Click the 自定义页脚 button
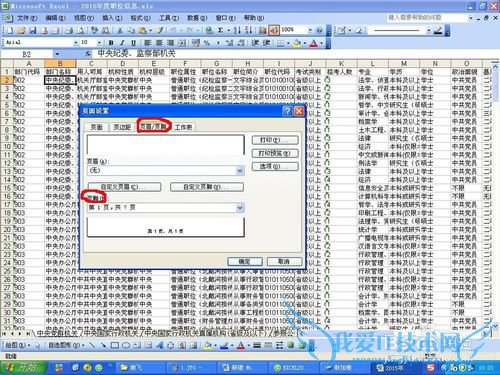Image resolution: width=500 pixels, height=375 pixels. pyautogui.click(x=207, y=187)
